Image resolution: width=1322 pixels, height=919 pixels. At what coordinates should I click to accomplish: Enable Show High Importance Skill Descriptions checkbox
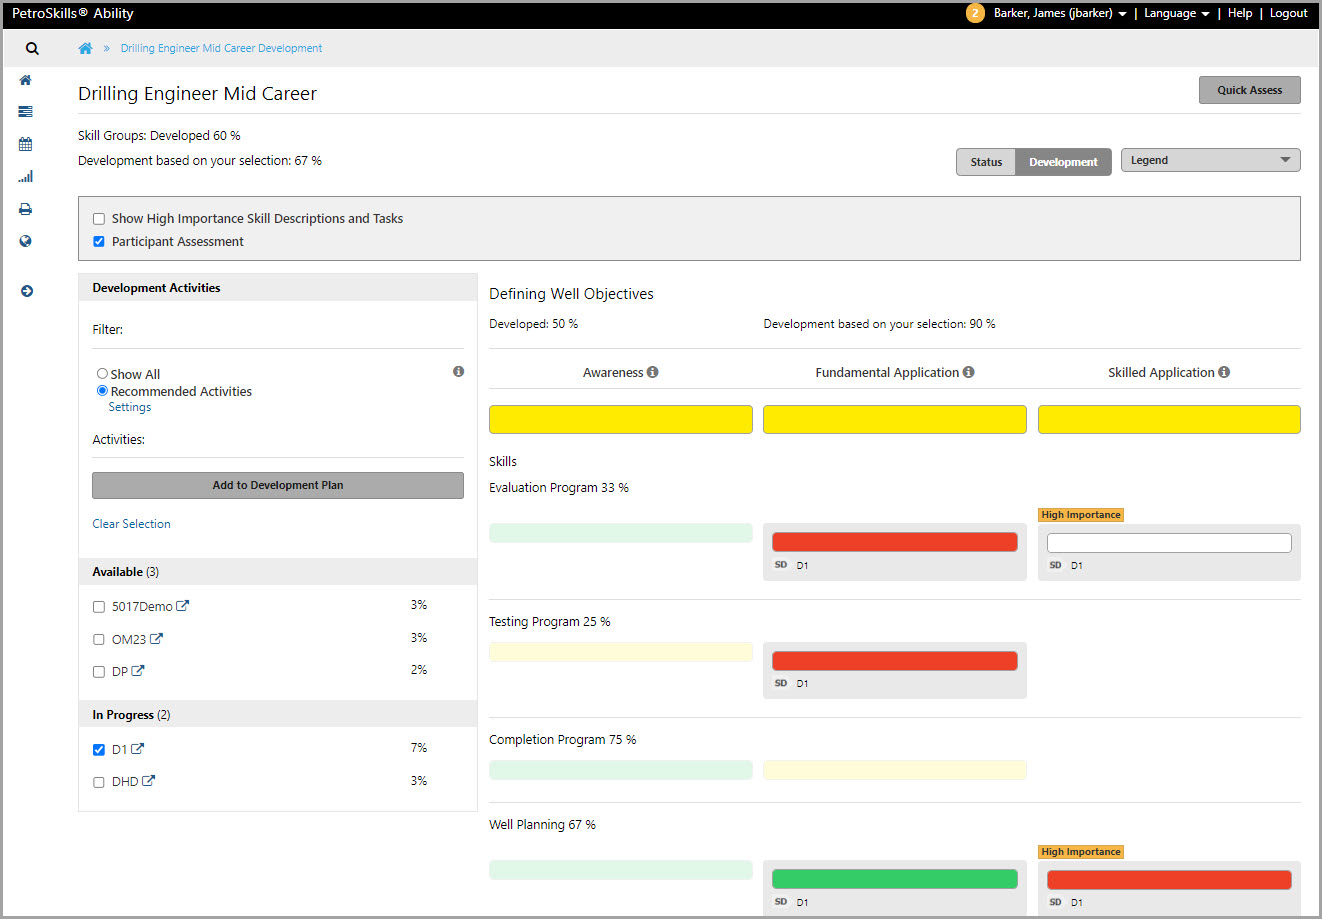coord(99,219)
